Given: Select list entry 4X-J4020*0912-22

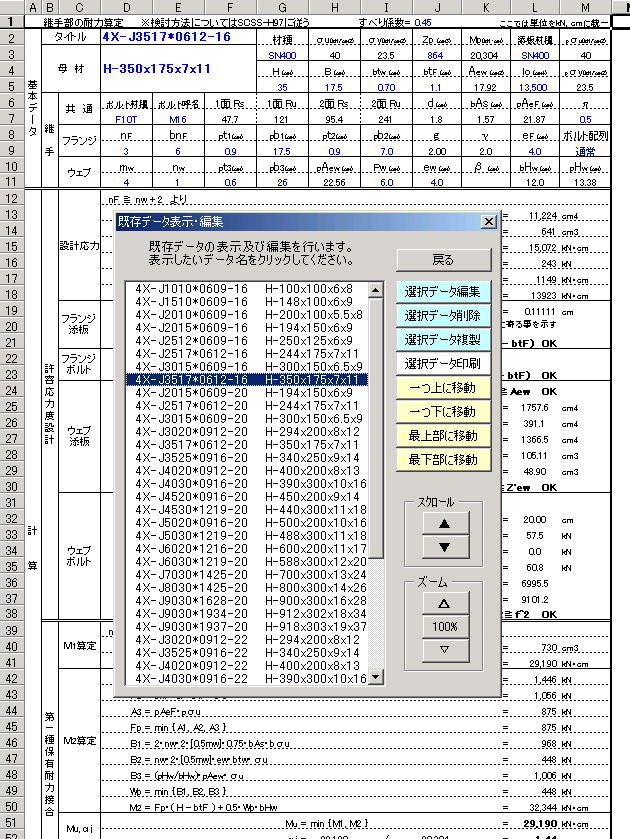Looking at the screenshot, I should click(x=247, y=666).
